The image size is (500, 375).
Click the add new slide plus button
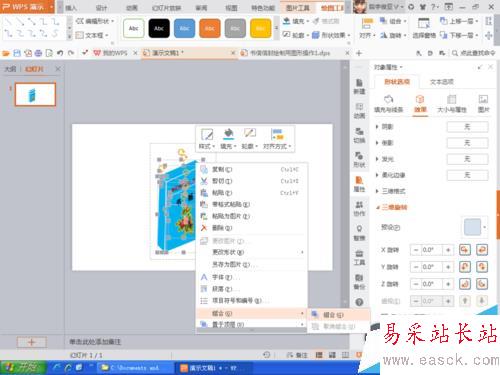(x=32, y=342)
